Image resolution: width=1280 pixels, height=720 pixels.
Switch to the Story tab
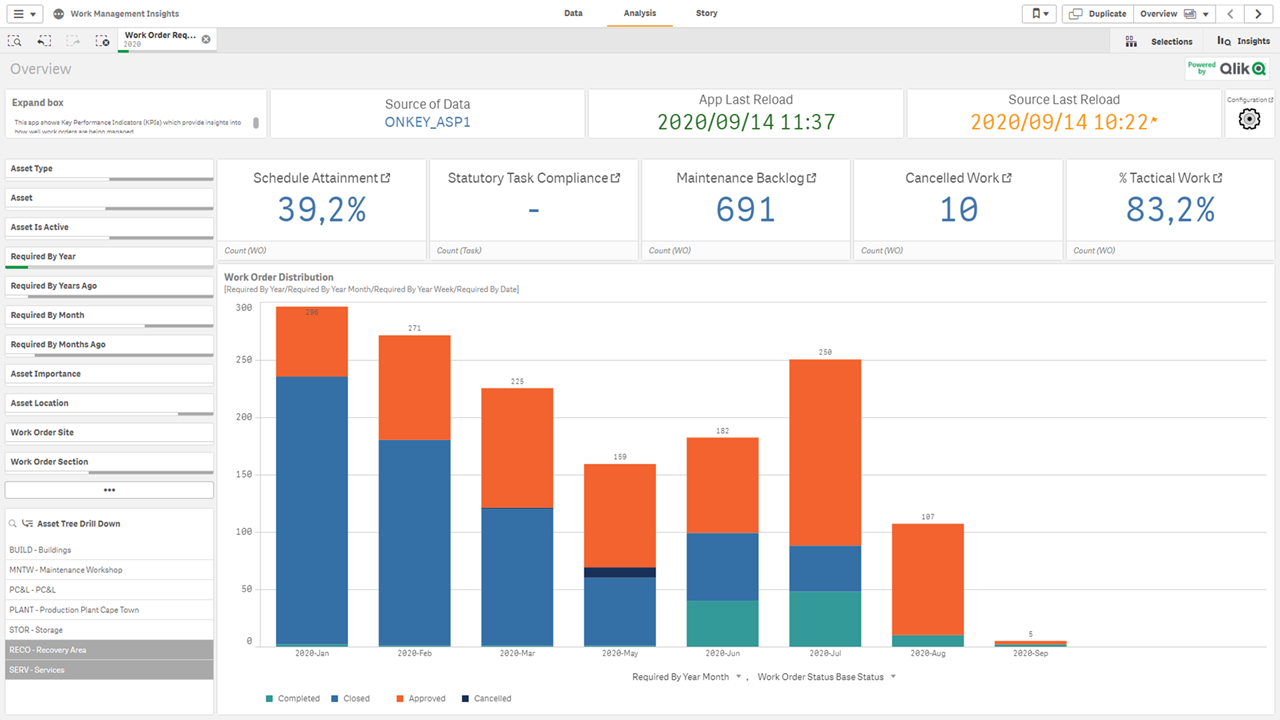point(706,14)
